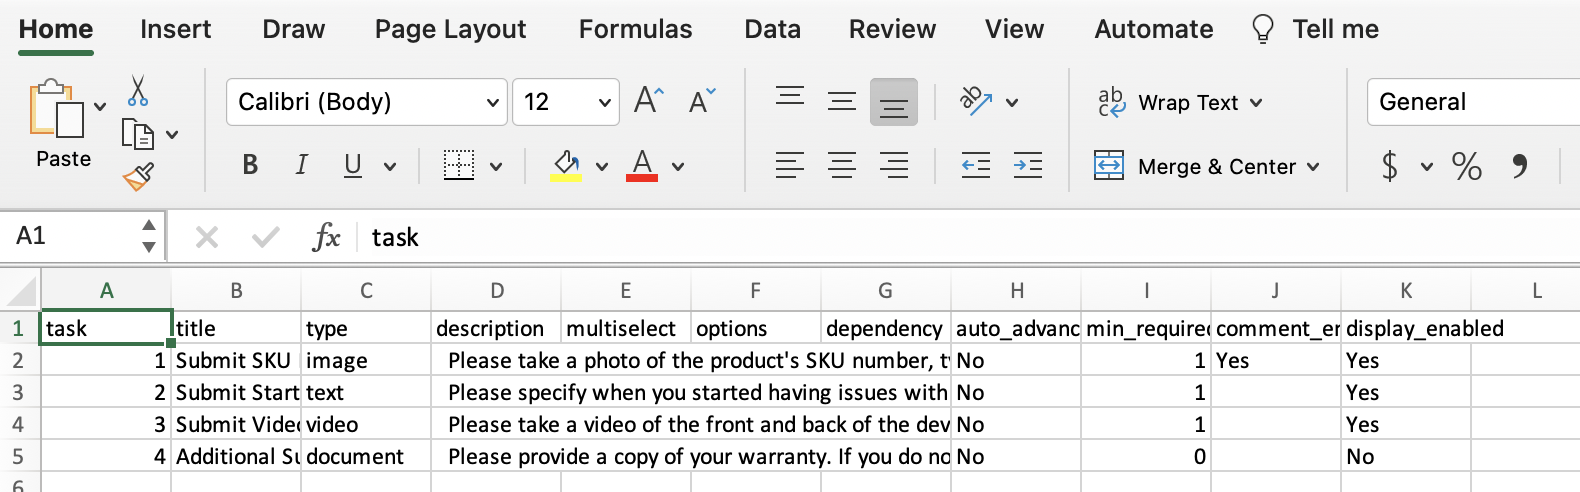Cut selection with the scissors icon
Image resolution: width=1580 pixels, height=492 pixels.
138,91
